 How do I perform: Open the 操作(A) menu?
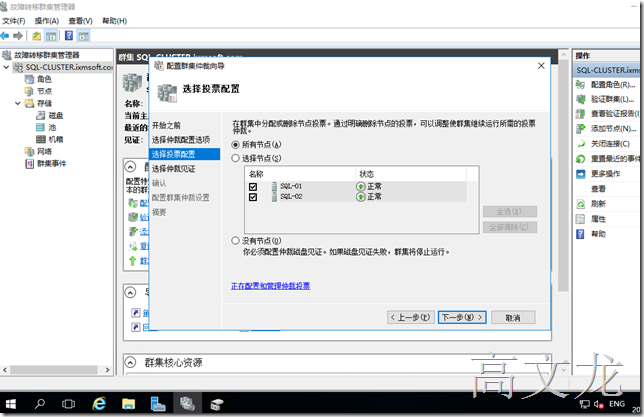(46, 21)
